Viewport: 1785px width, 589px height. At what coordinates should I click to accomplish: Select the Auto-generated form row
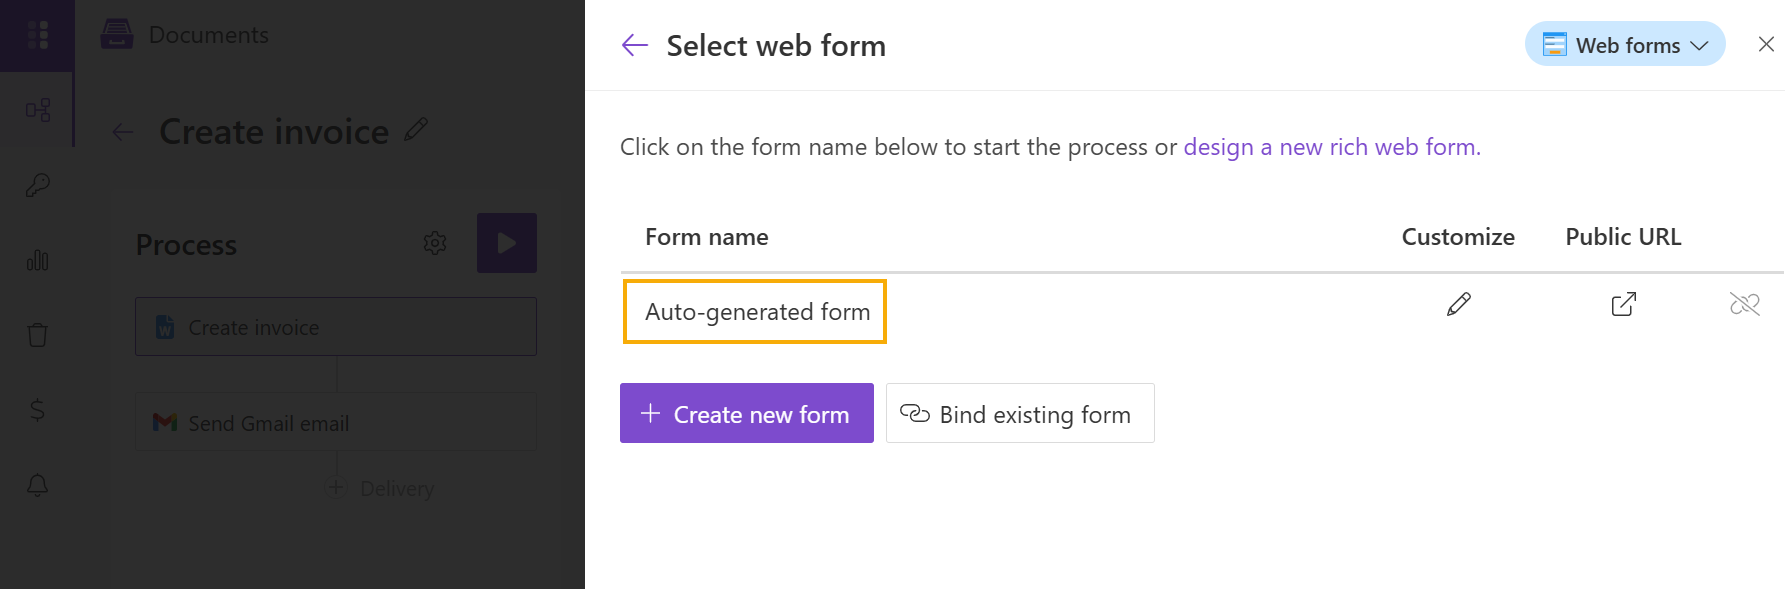tap(755, 311)
